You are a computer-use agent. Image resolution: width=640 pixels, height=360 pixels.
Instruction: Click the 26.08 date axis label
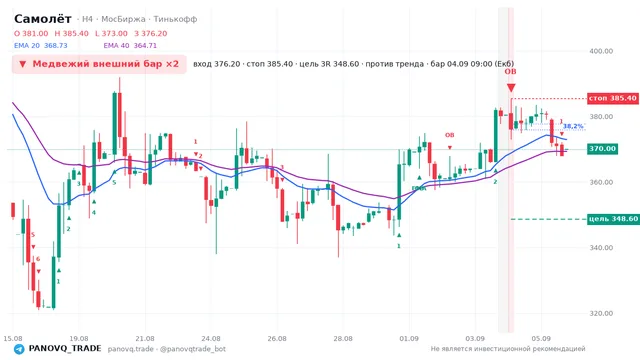click(x=277, y=338)
